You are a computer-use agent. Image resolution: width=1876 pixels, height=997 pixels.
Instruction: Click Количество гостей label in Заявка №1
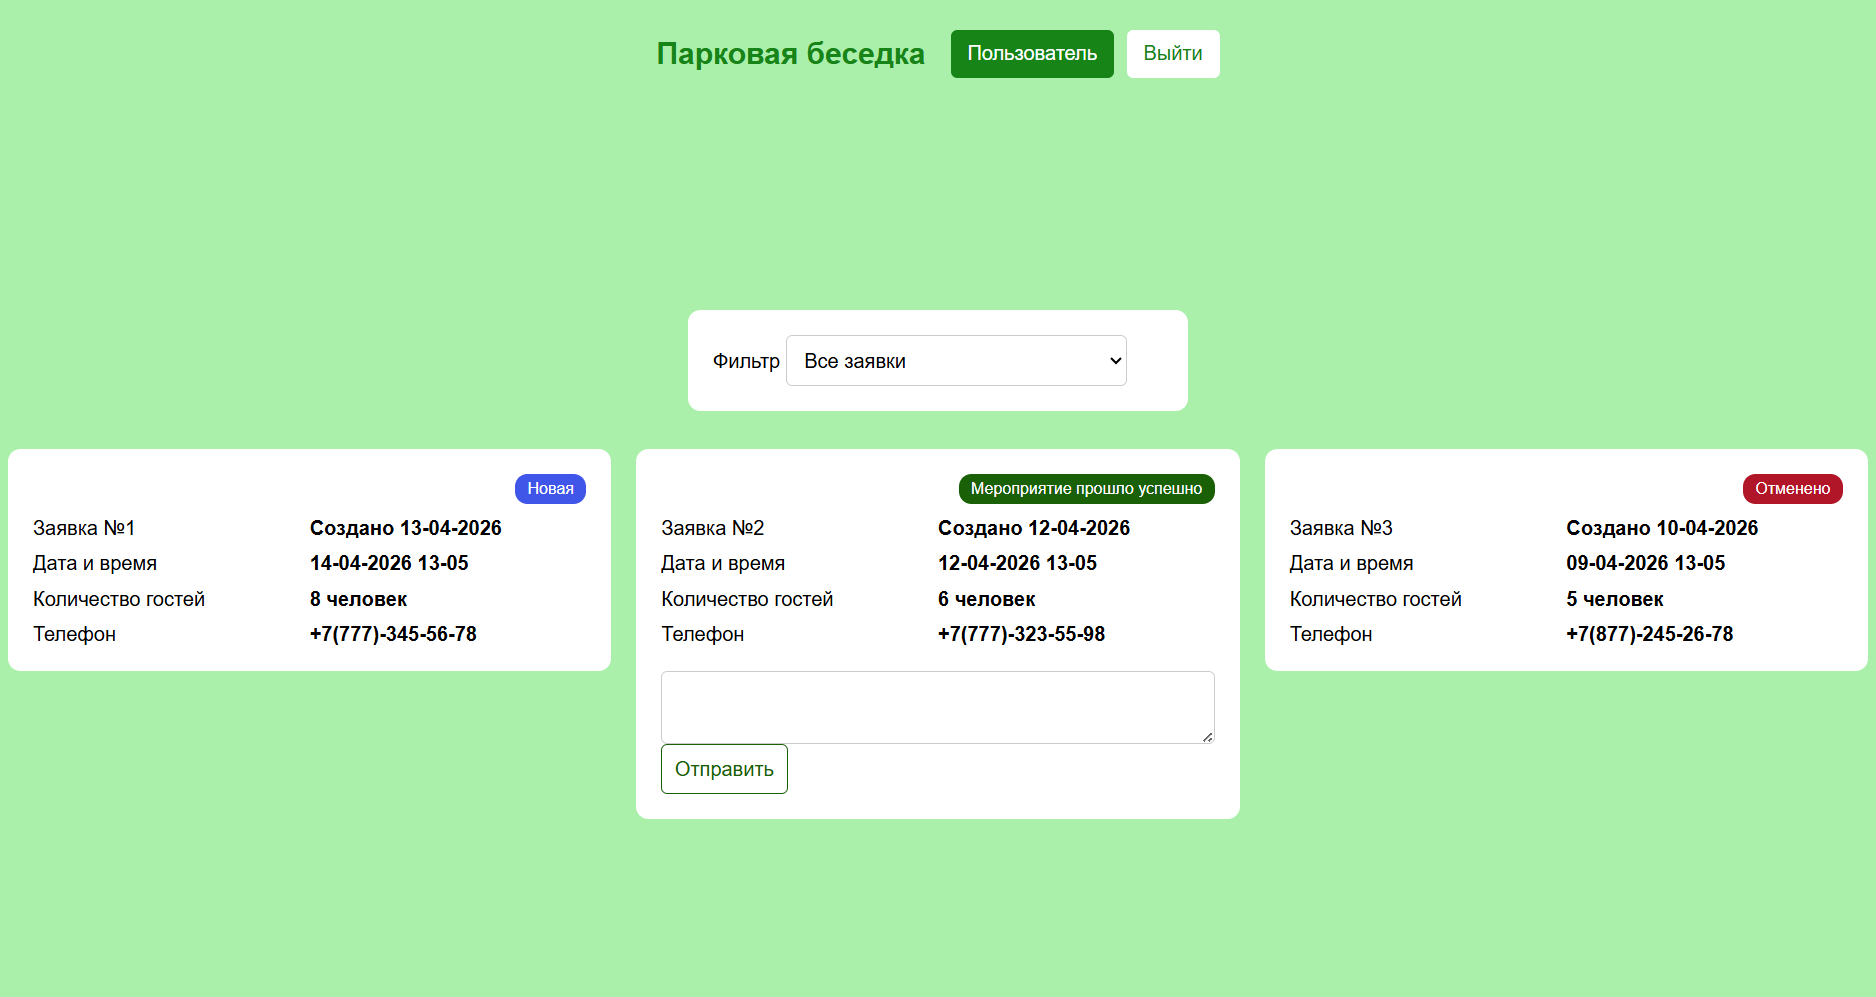119,599
